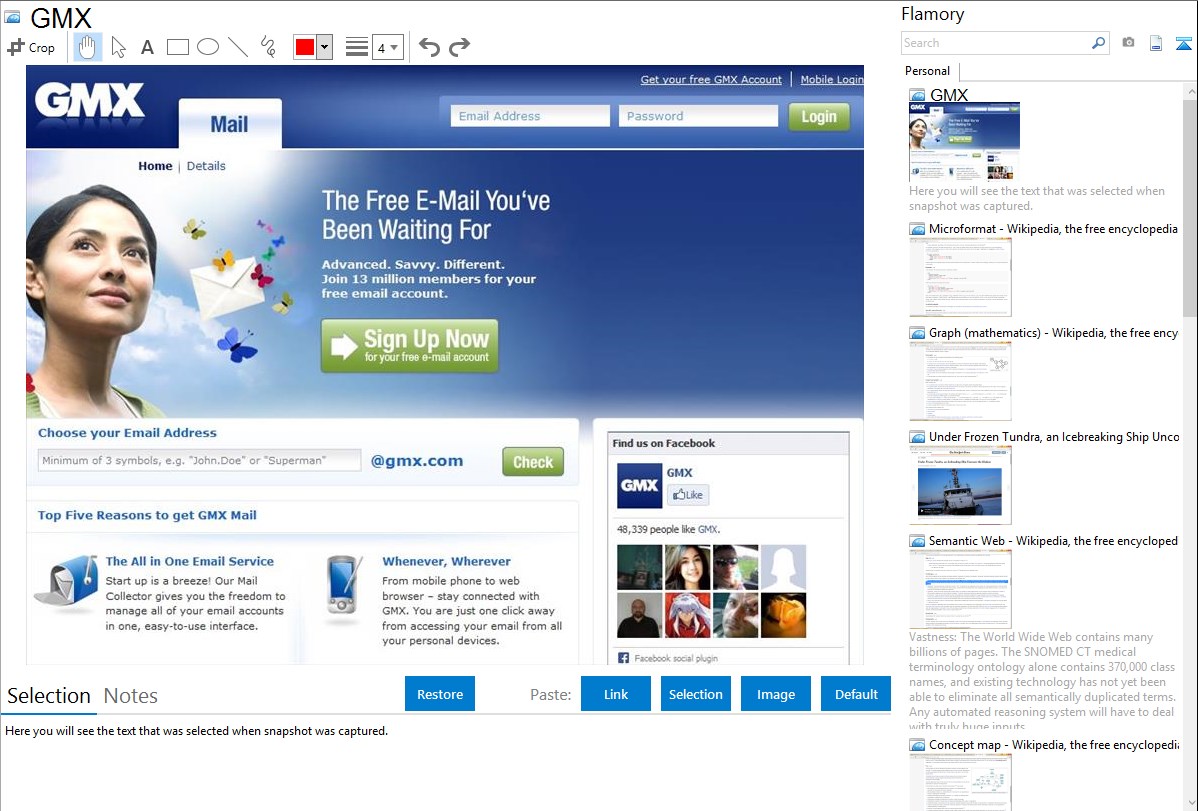The image size is (1198, 811).
Task: Open the Personal tab
Action: click(x=928, y=71)
